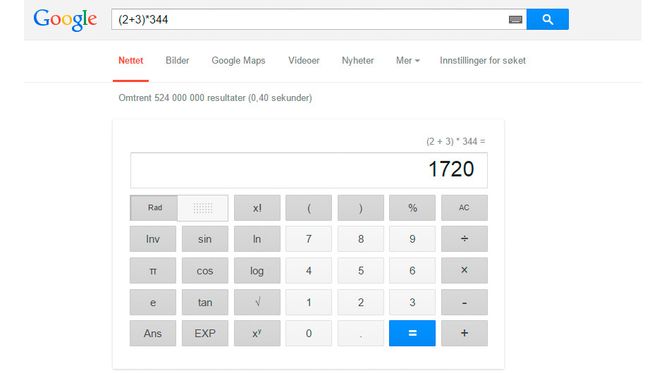Open the Google Maps tab

click(238, 61)
